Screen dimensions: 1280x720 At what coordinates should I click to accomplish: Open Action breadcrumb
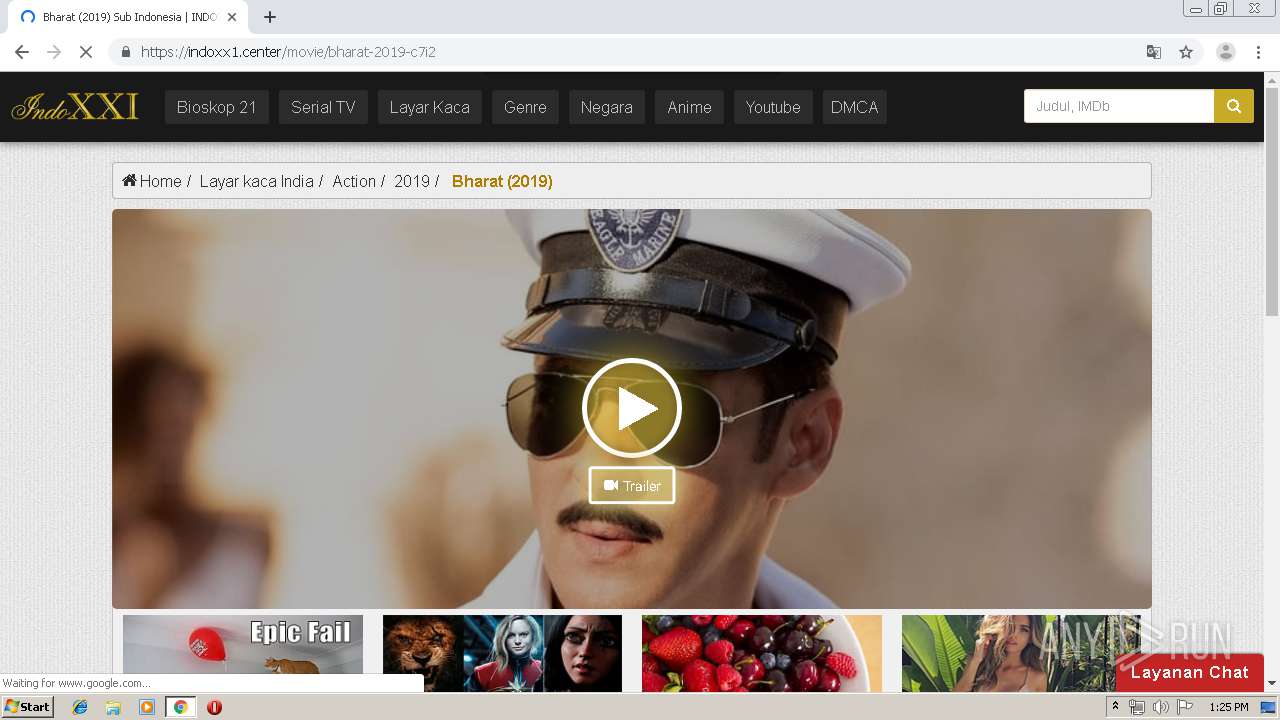[354, 181]
